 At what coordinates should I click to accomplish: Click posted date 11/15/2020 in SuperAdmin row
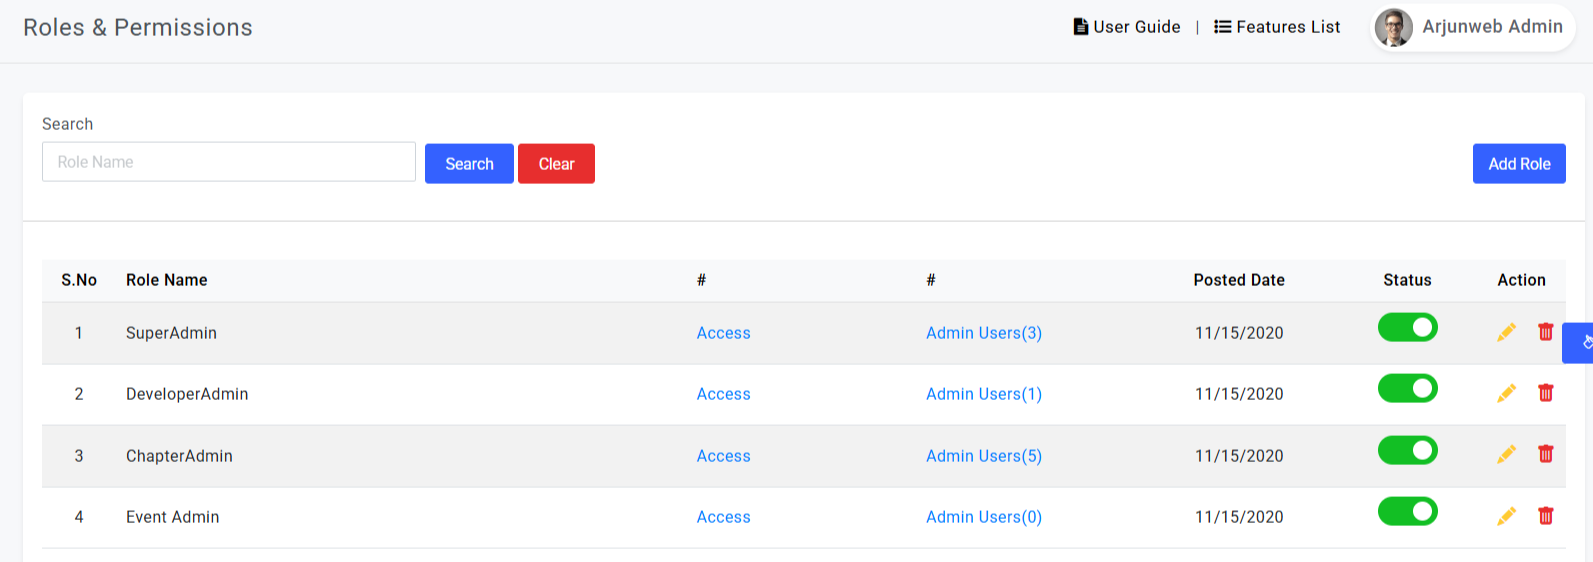coord(1239,333)
